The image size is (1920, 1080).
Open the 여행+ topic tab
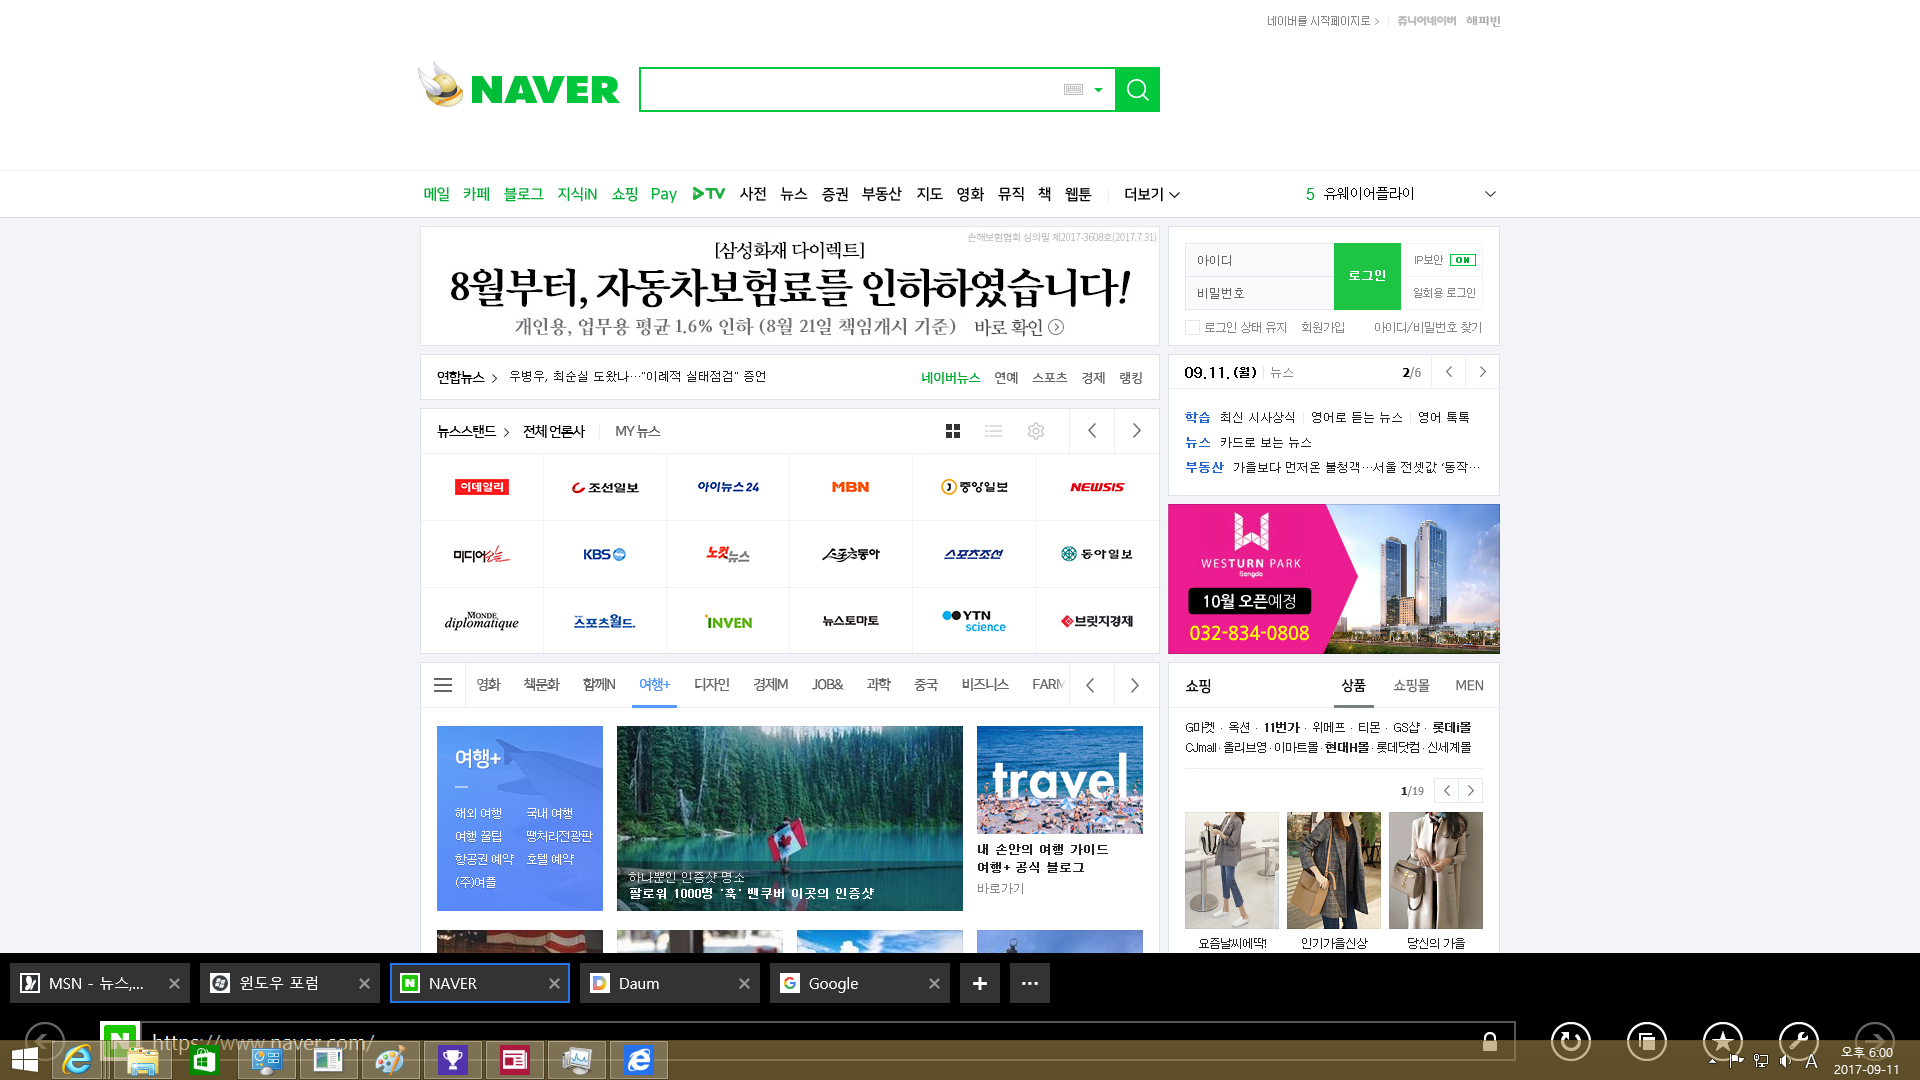click(x=655, y=685)
